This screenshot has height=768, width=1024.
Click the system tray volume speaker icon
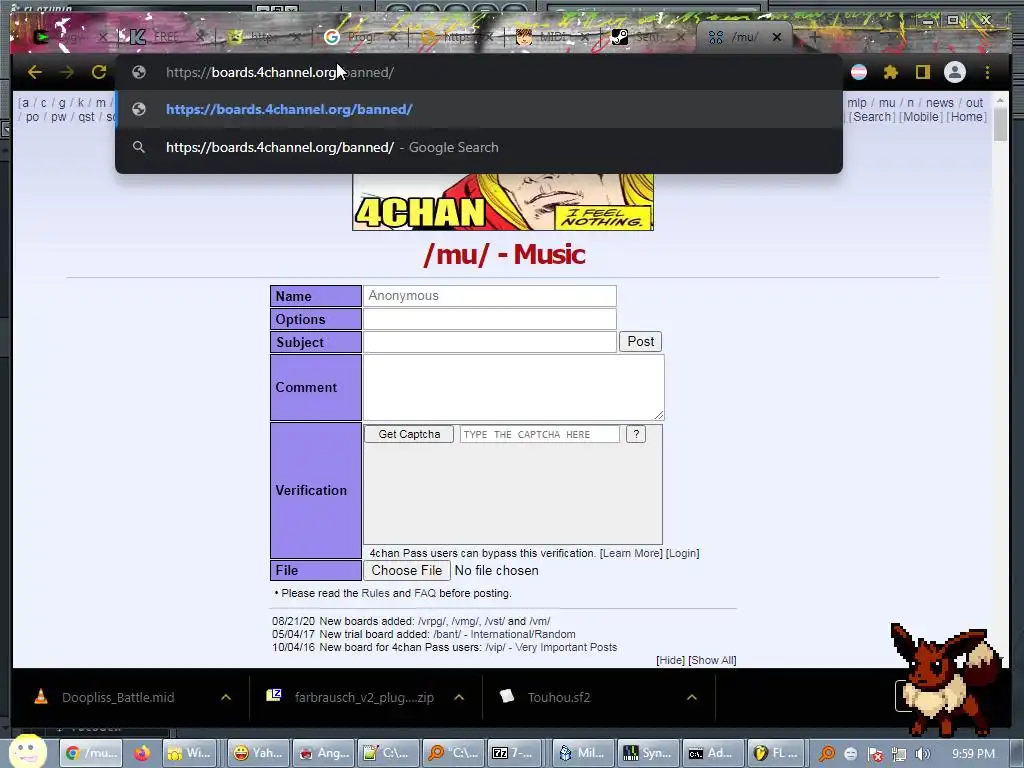coord(922,754)
